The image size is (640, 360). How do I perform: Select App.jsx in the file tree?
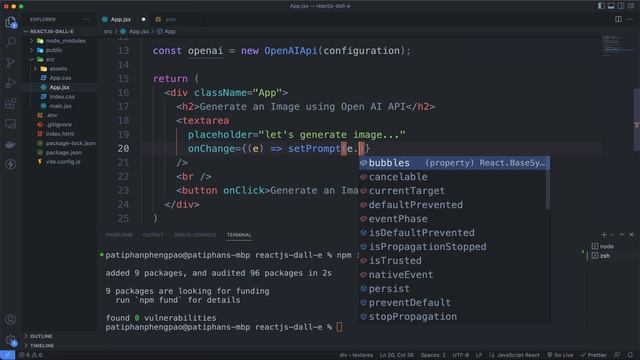pyautogui.click(x=59, y=87)
